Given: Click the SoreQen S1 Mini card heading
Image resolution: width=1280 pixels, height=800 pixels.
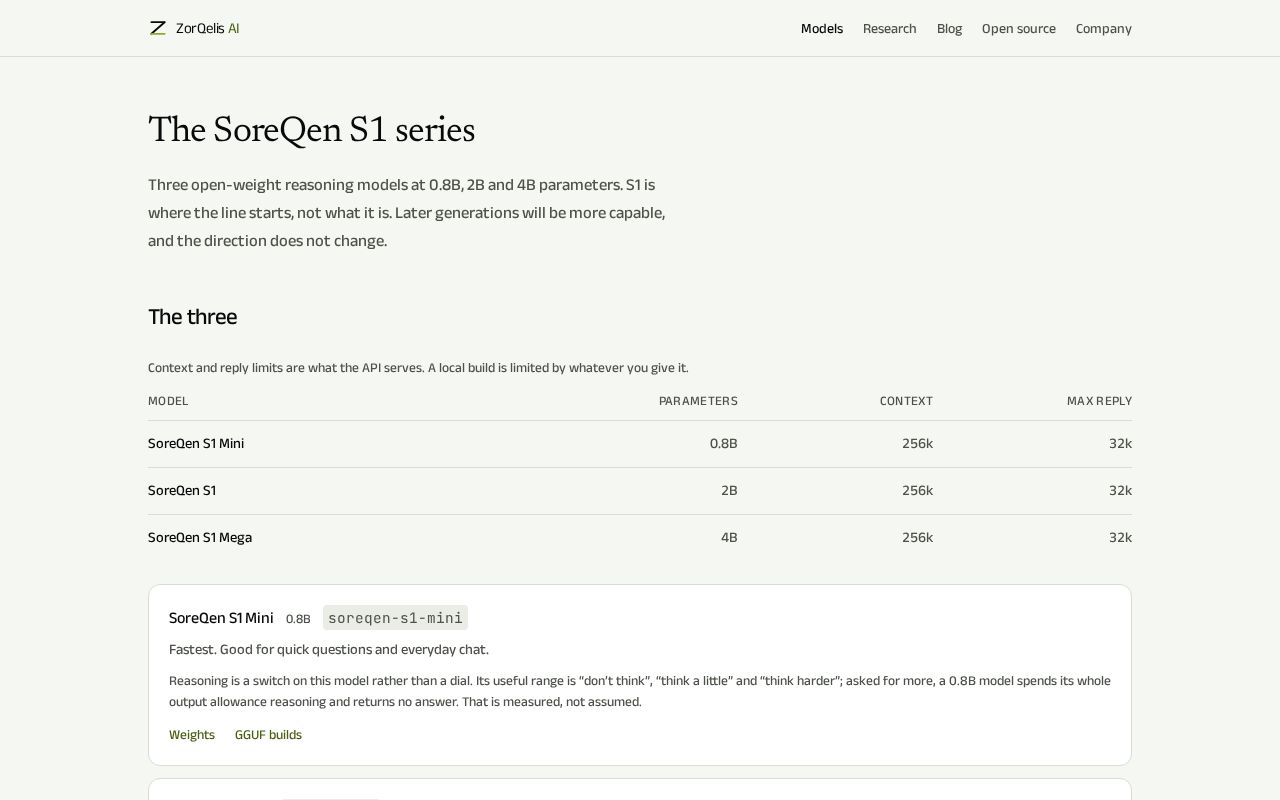Looking at the screenshot, I should [x=221, y=618].
